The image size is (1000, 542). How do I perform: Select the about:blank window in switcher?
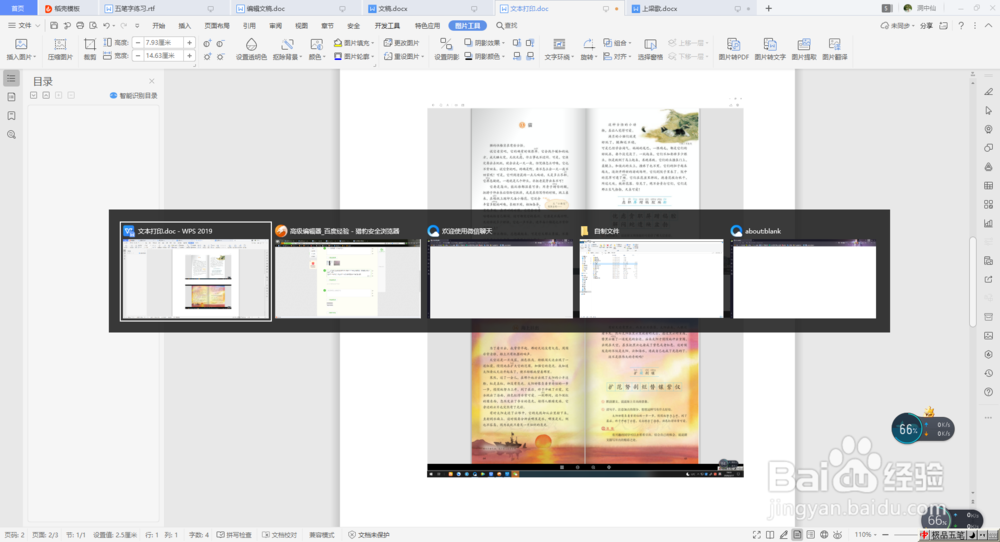tap(804, 271)
